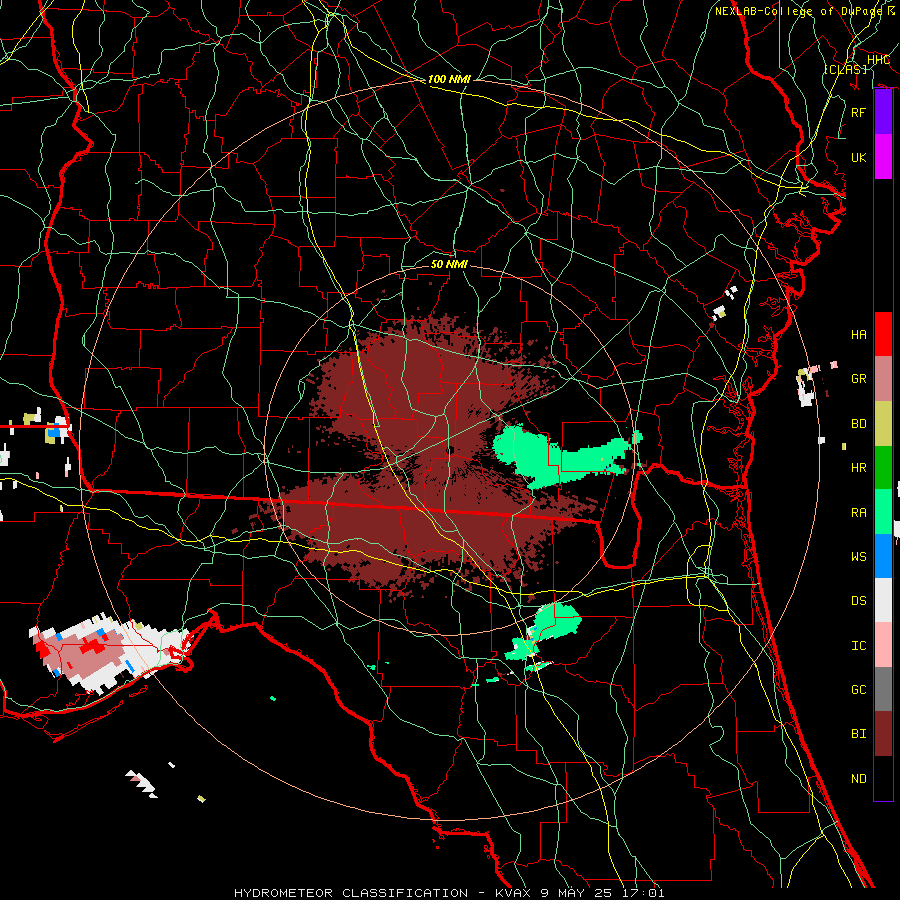
Task: Click the HA legend label
Action: [859, 335]
